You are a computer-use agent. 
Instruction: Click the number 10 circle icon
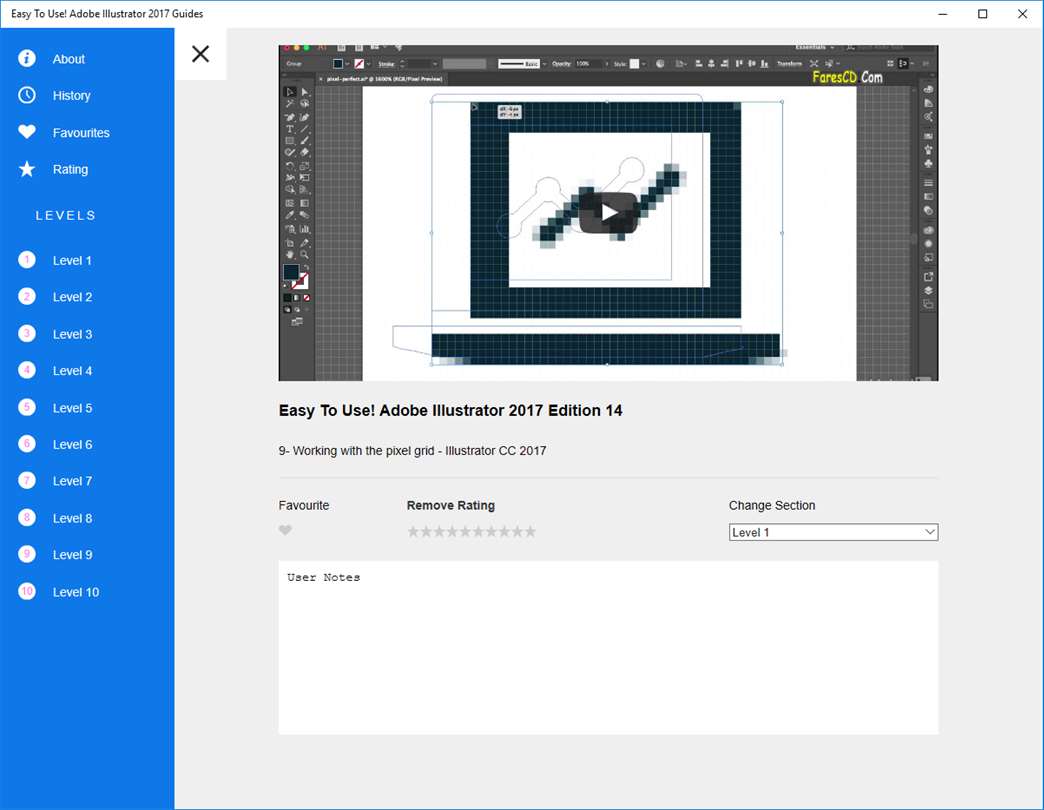(x=27, y=591)
